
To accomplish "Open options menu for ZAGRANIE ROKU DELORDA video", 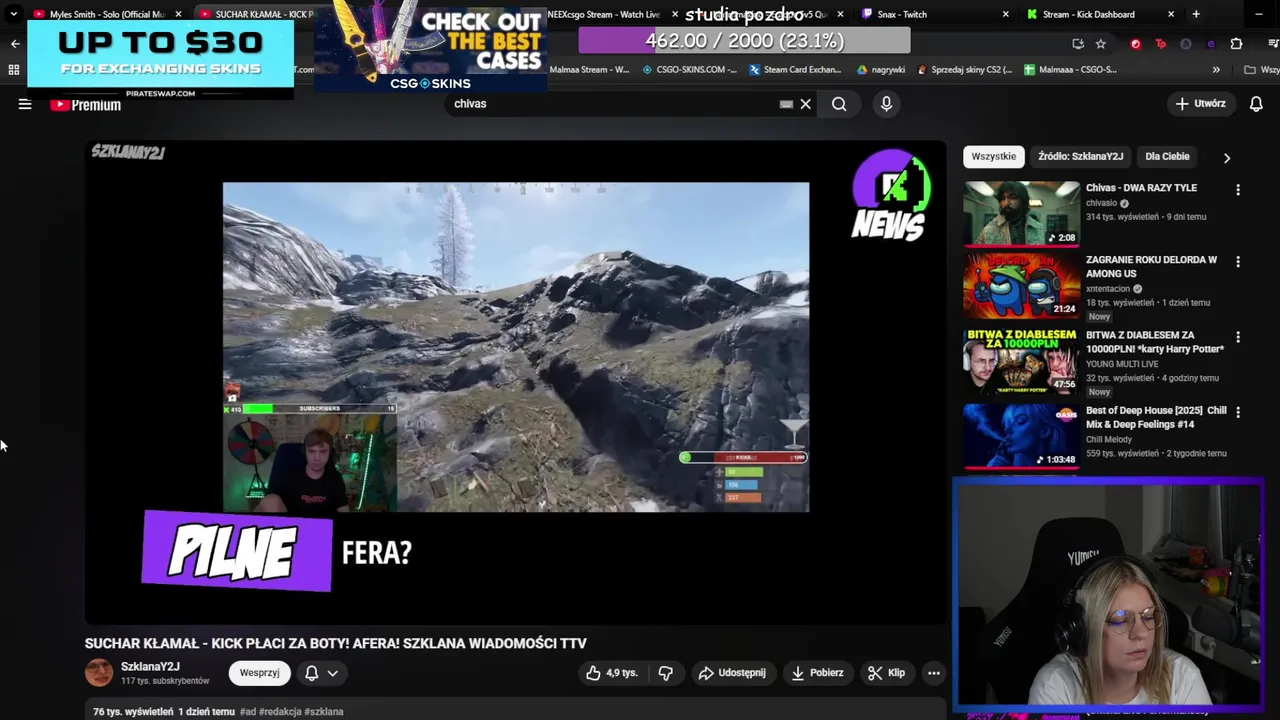I will tap(1238, 262).
